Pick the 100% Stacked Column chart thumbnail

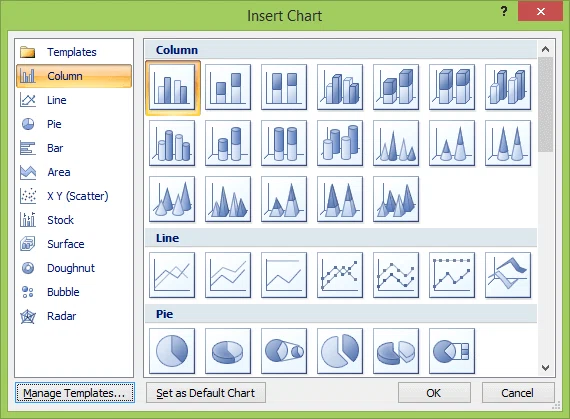(x=284, y=88)
